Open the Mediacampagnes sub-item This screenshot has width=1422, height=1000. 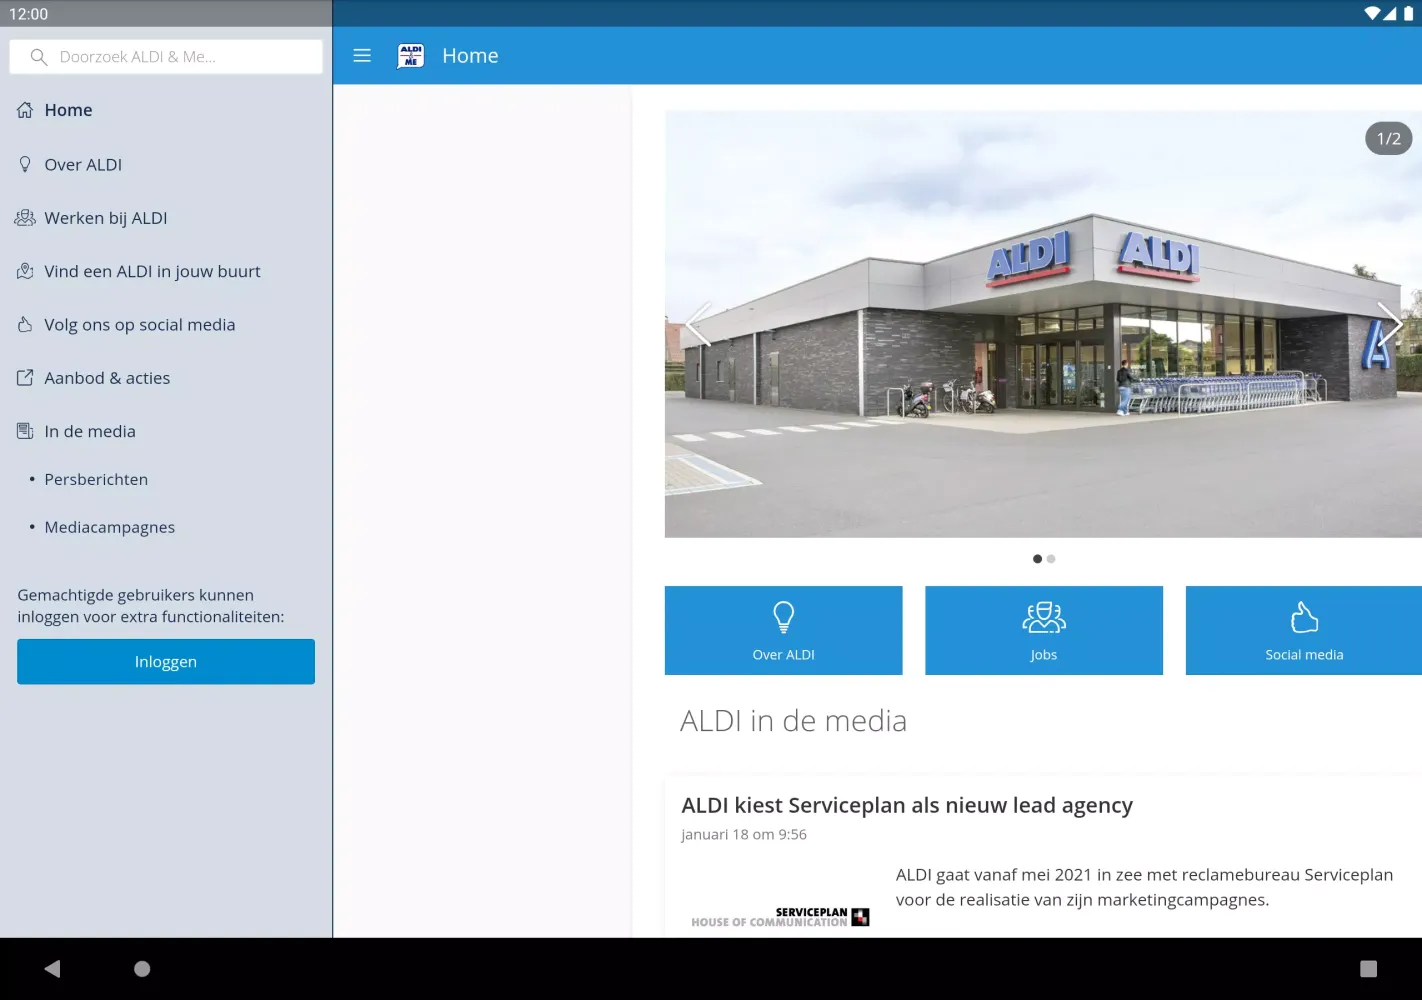pos(110,527)
